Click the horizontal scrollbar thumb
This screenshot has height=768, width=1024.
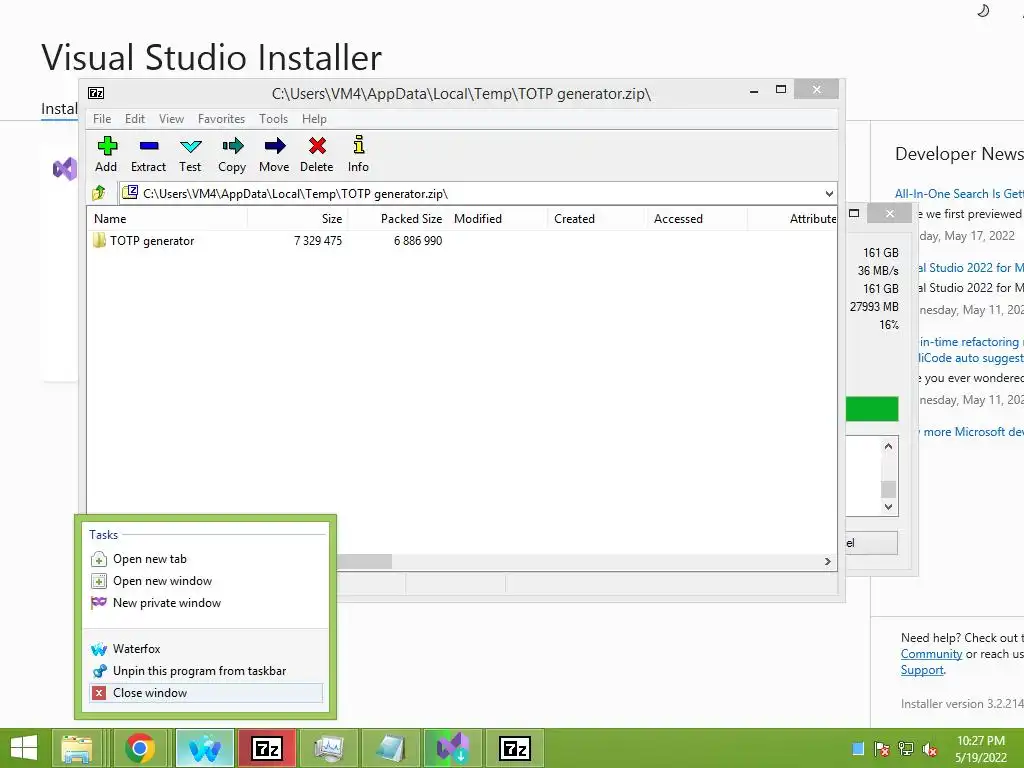coord(364,562)
